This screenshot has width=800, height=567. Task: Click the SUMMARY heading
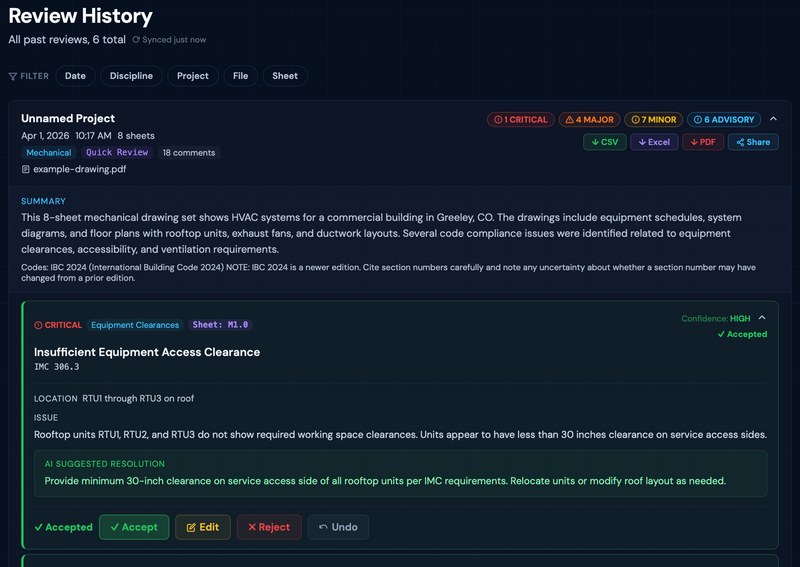coord(43,201)
